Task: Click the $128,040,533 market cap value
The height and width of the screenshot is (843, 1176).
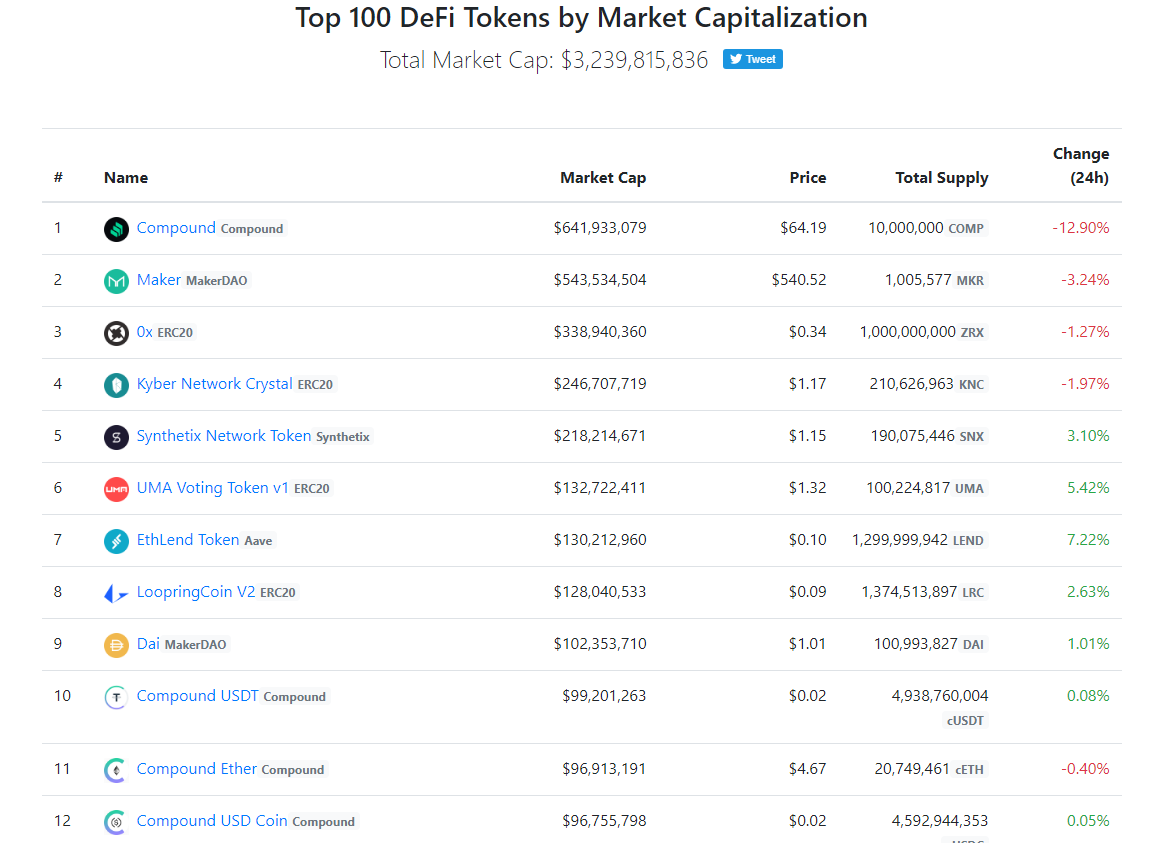Action: (x=600, y=592)
